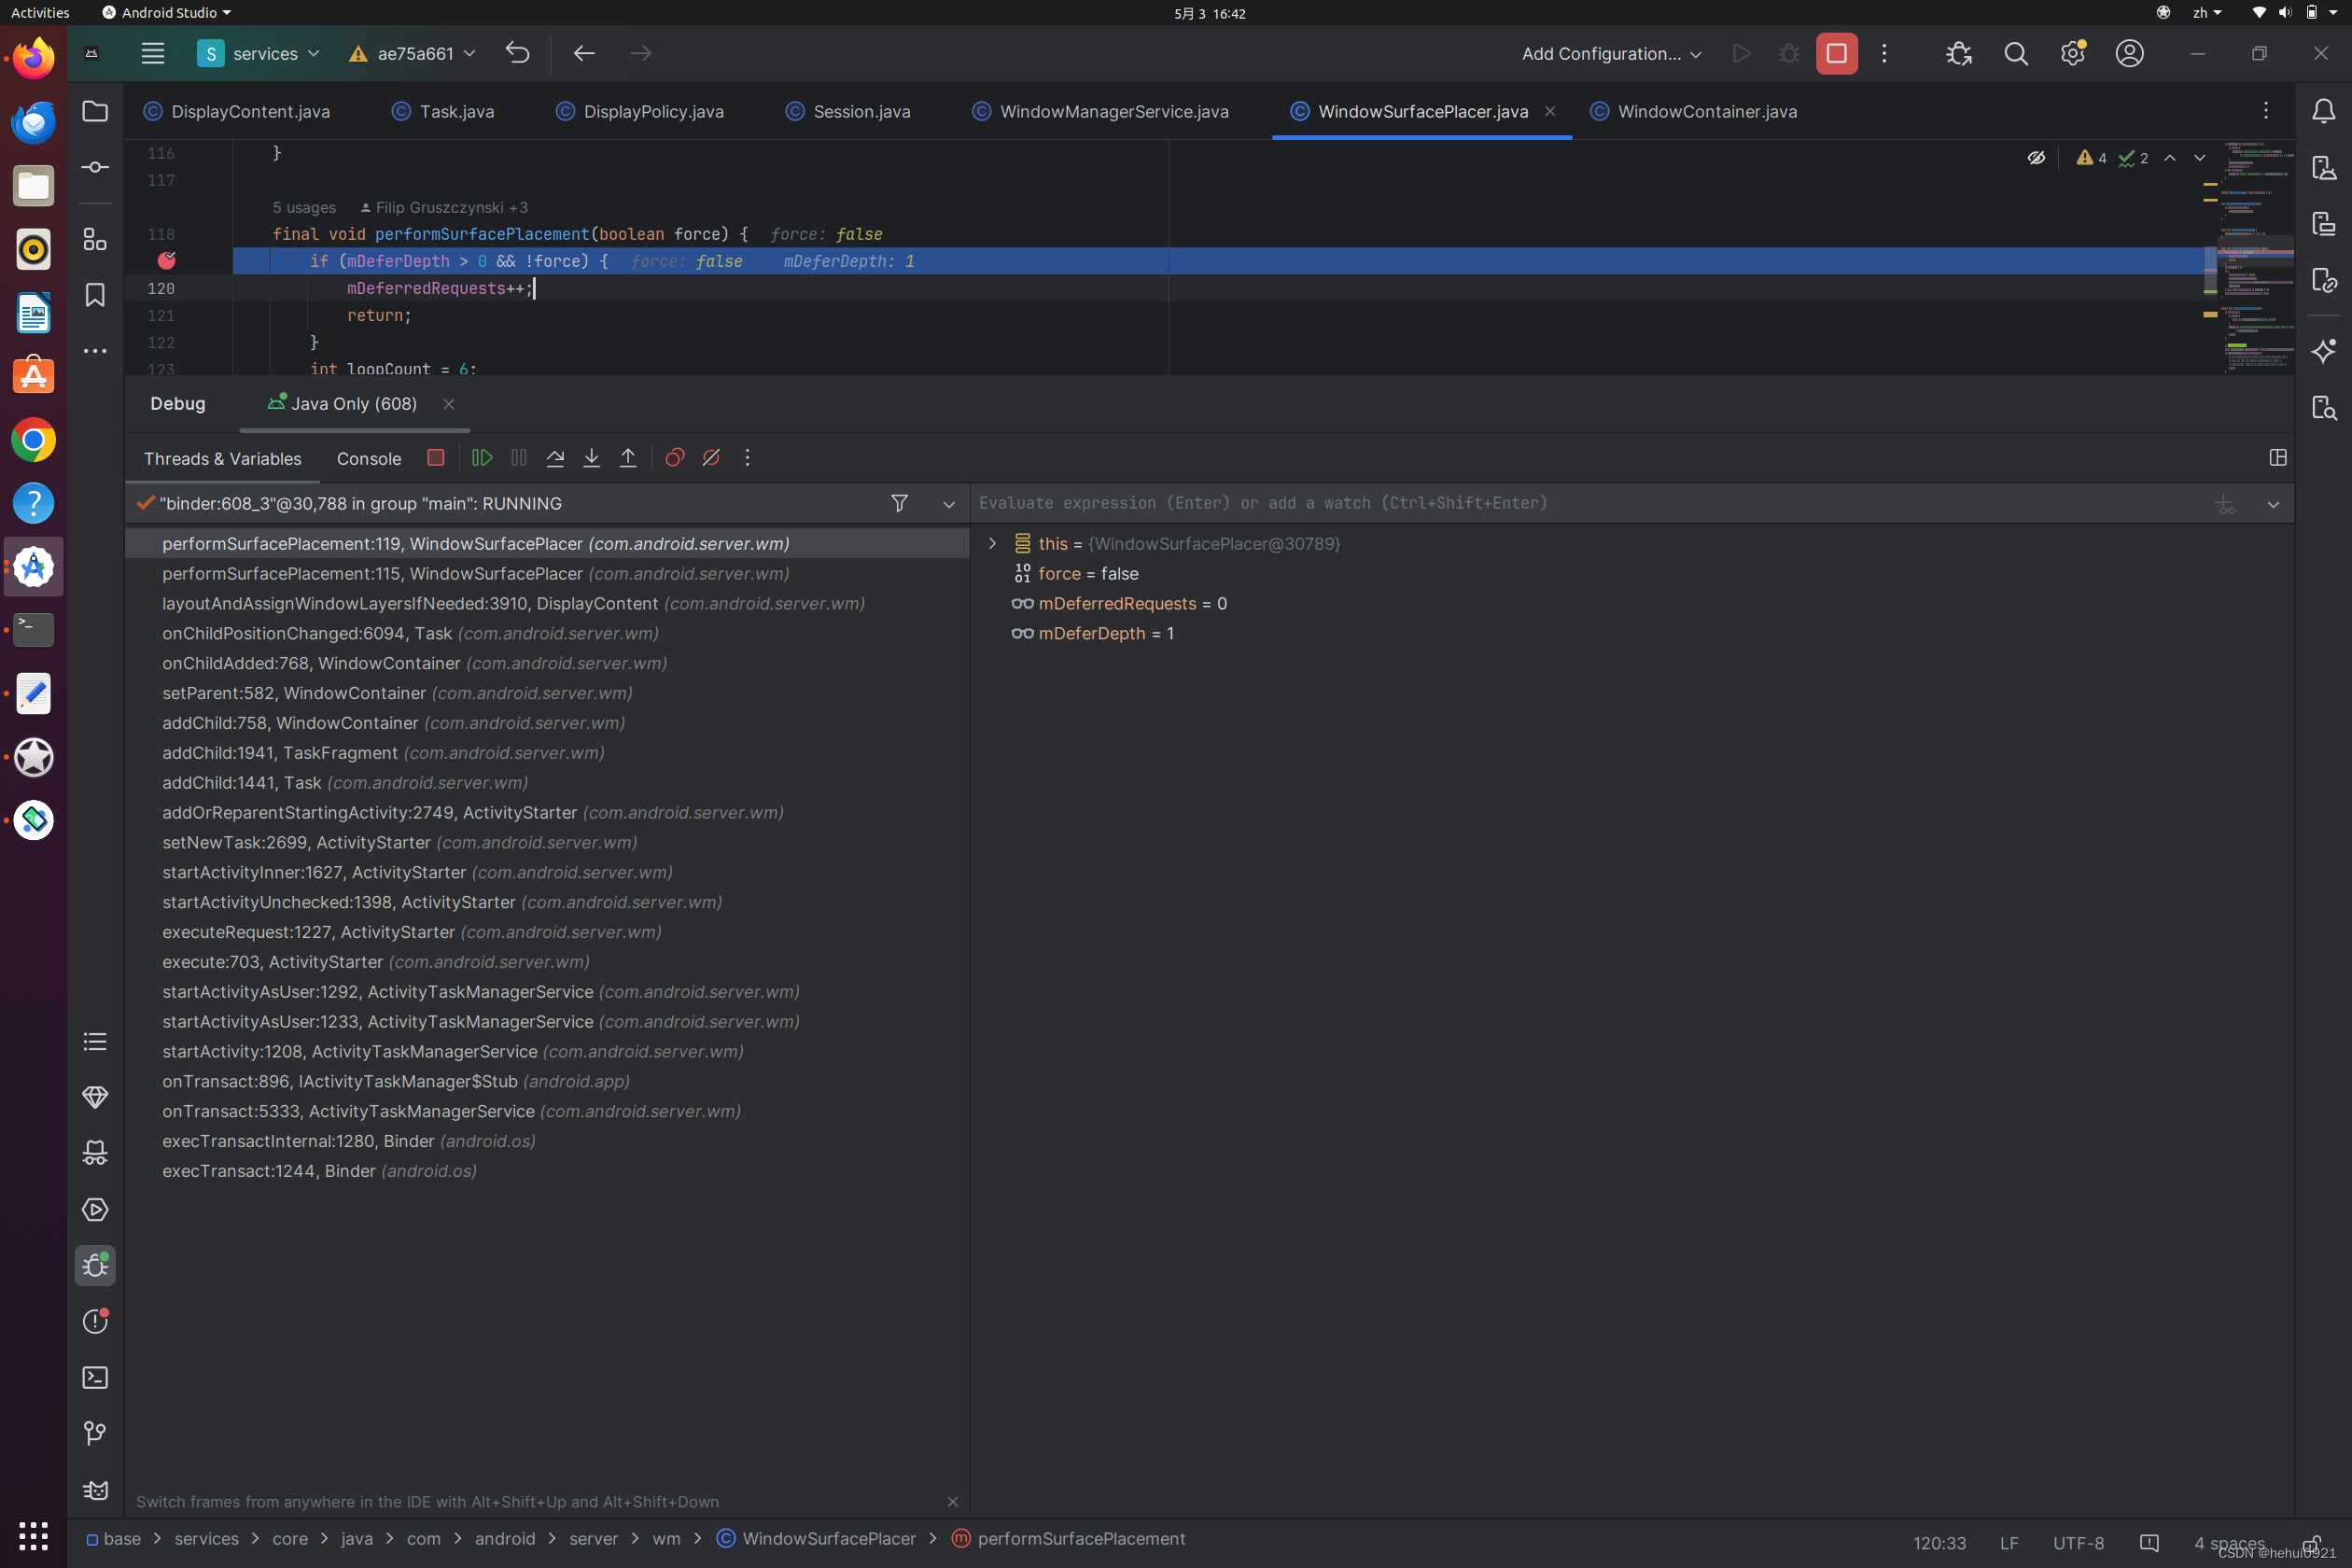Go to previous highlighted problem chevron
This screenshot has width=2352, height=1568.
click(x=2170, y=158)
